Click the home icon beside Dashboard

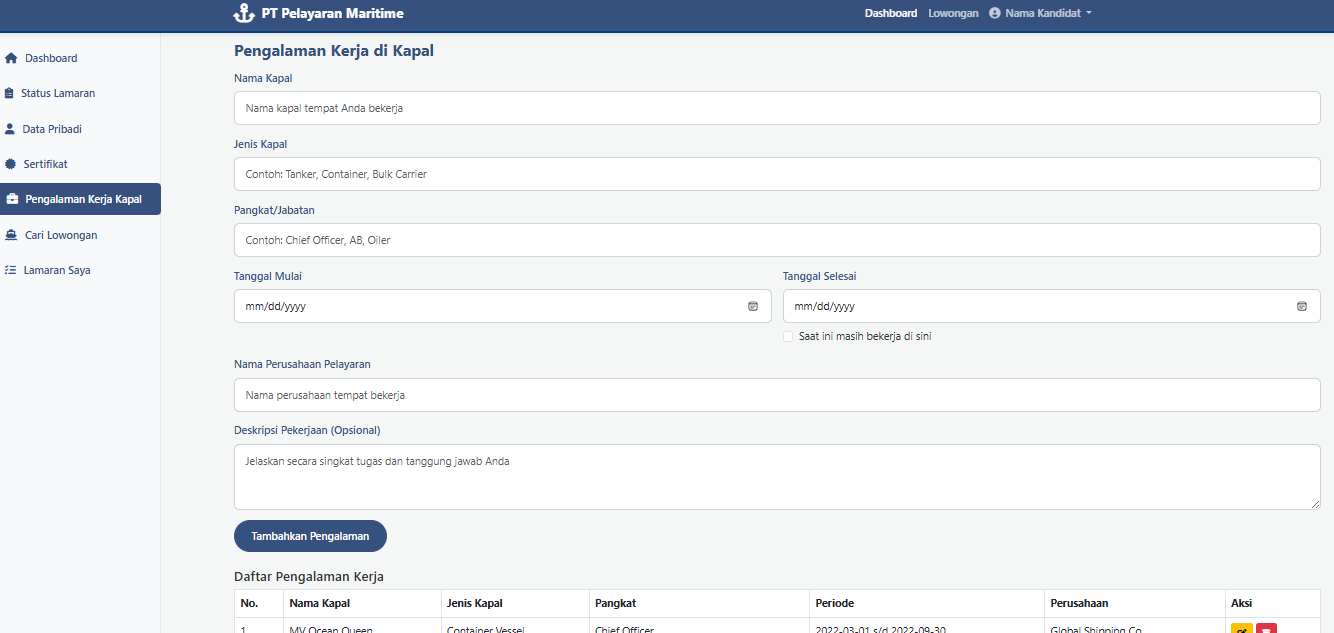click(11, 58)
